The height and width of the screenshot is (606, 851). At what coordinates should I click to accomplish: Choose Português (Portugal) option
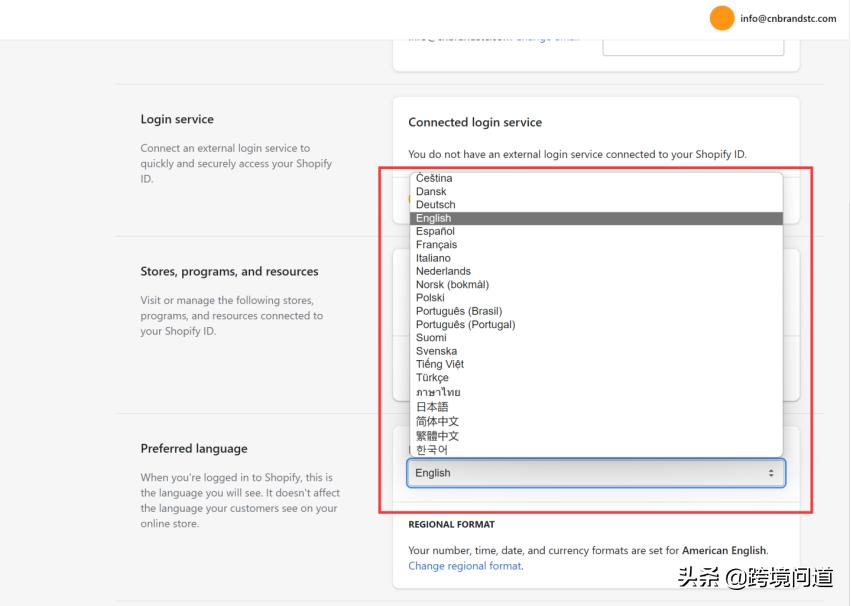click(465, 325)
